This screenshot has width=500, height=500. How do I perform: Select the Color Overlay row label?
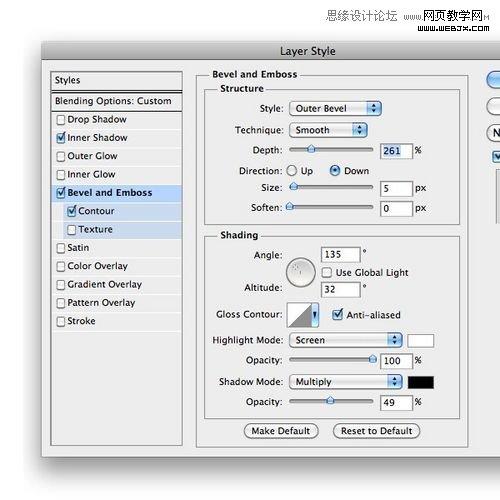[x=98, y=266]
